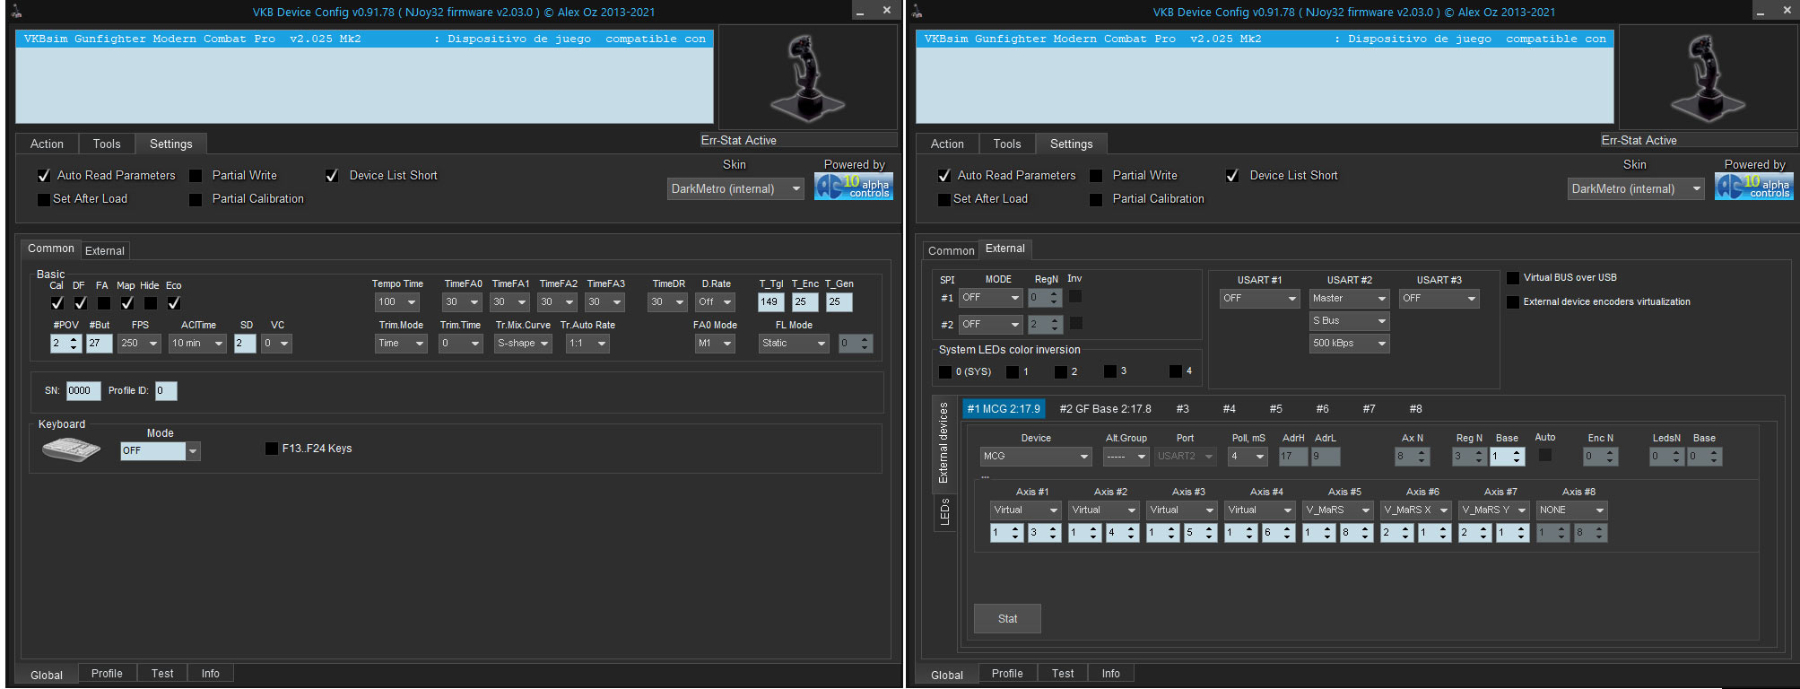This screenshot has width=1800, height=689.
Task: Open the SPI #1 MODE dropdown
Action: click(990, 298)
